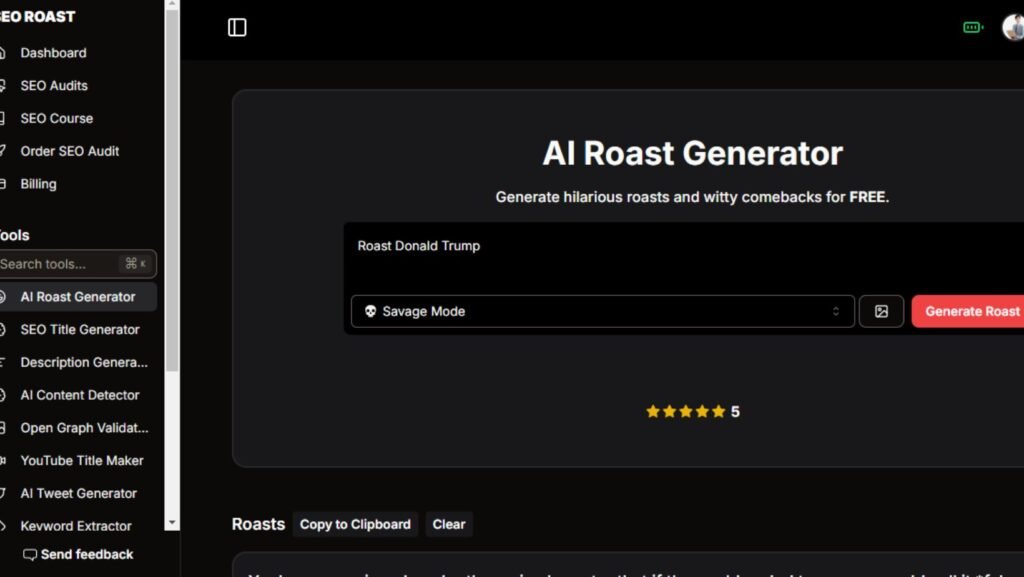Click the Generate Roast button
The height and width of the screenshot is (577, 1024).
[x=968, y=311]
